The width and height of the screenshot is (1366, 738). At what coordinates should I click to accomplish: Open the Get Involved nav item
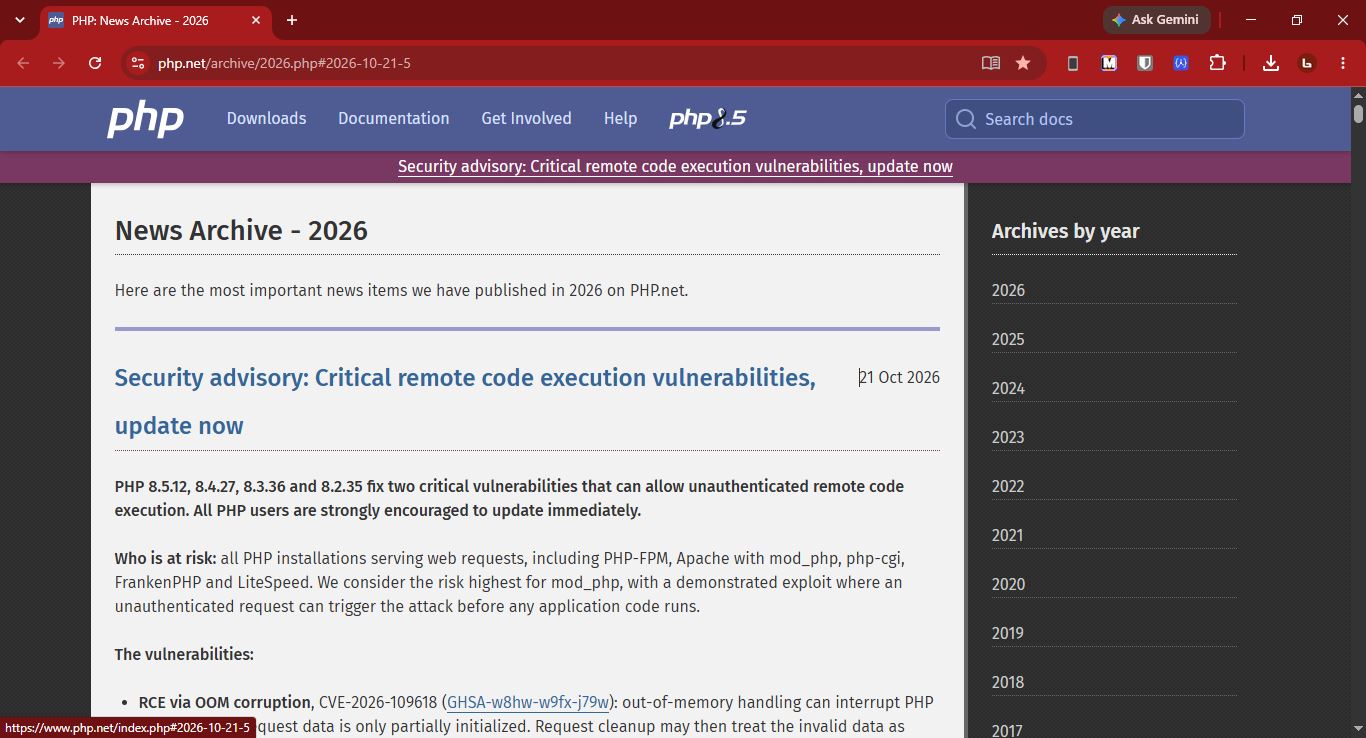tap(526, 118)
